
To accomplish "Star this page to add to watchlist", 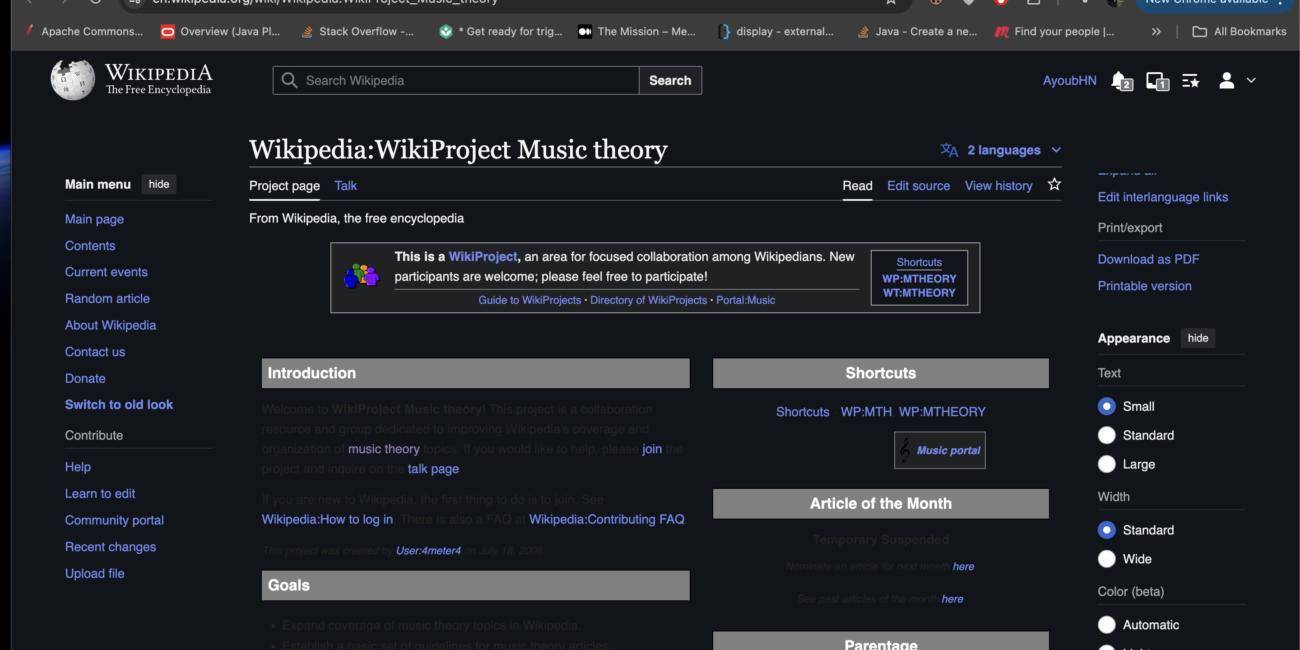I will point(1054,185).
